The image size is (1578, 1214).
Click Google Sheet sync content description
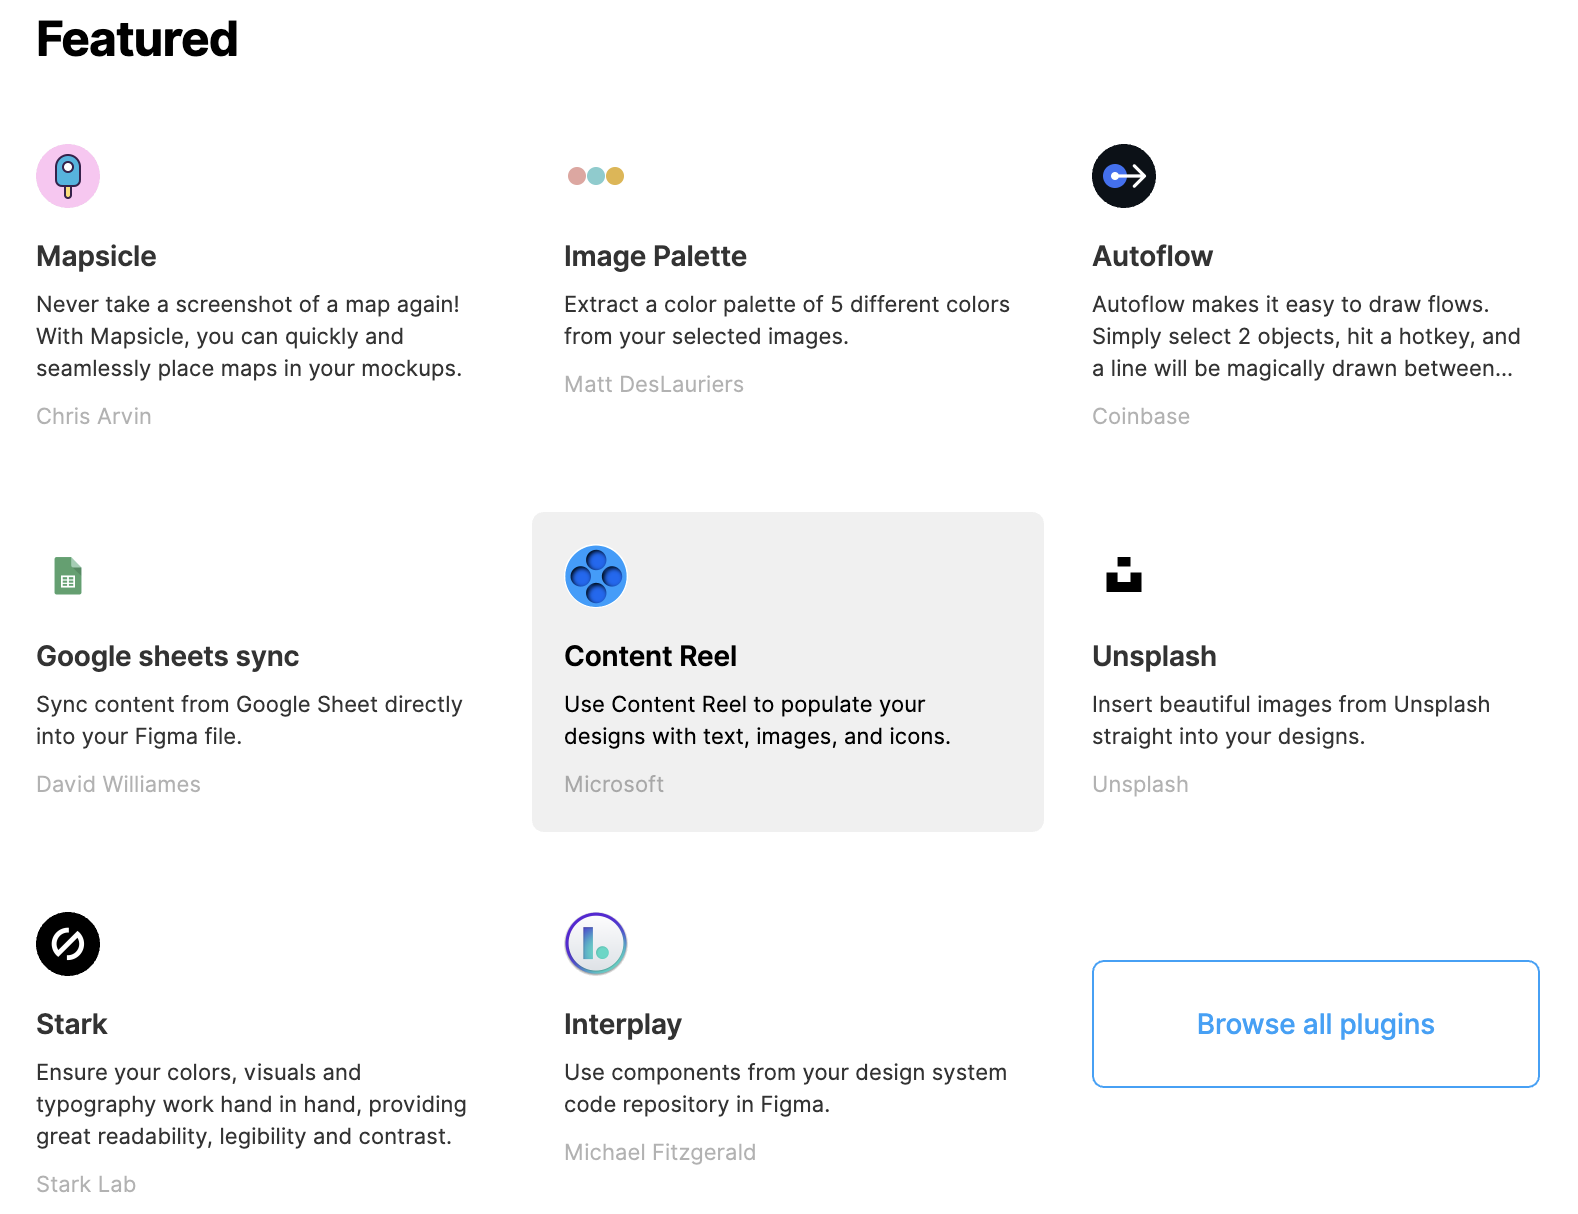(x=249, y=720)
